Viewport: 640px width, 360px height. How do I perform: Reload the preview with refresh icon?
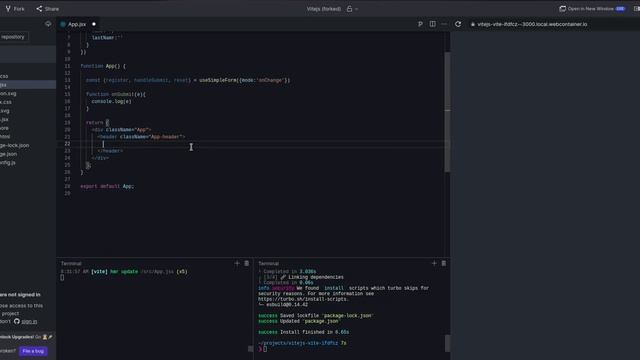pyautogui.click(x=458, y=24)
